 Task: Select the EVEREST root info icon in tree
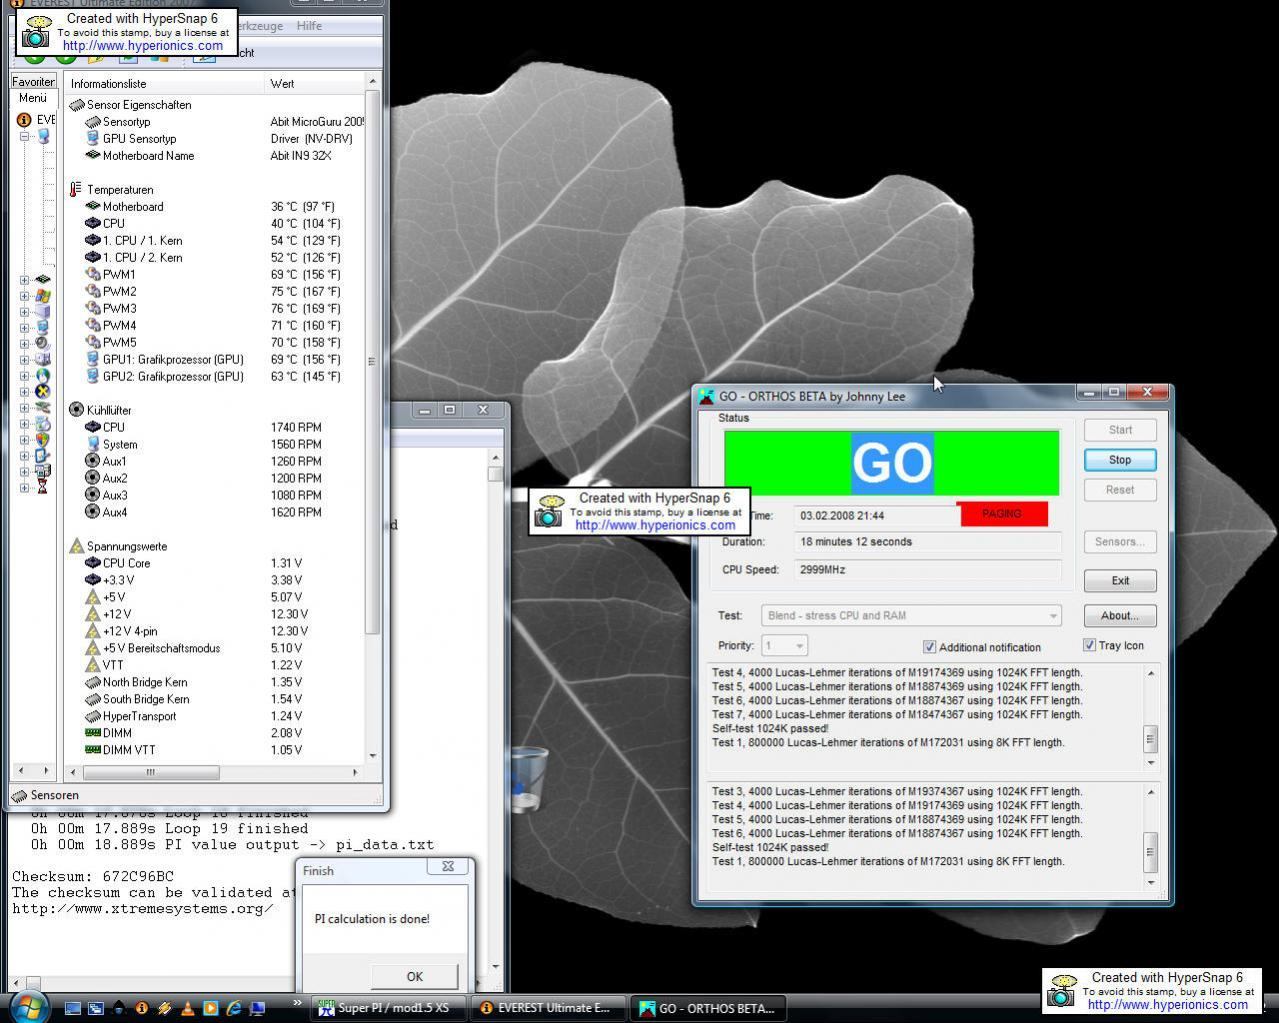[25, 119]
